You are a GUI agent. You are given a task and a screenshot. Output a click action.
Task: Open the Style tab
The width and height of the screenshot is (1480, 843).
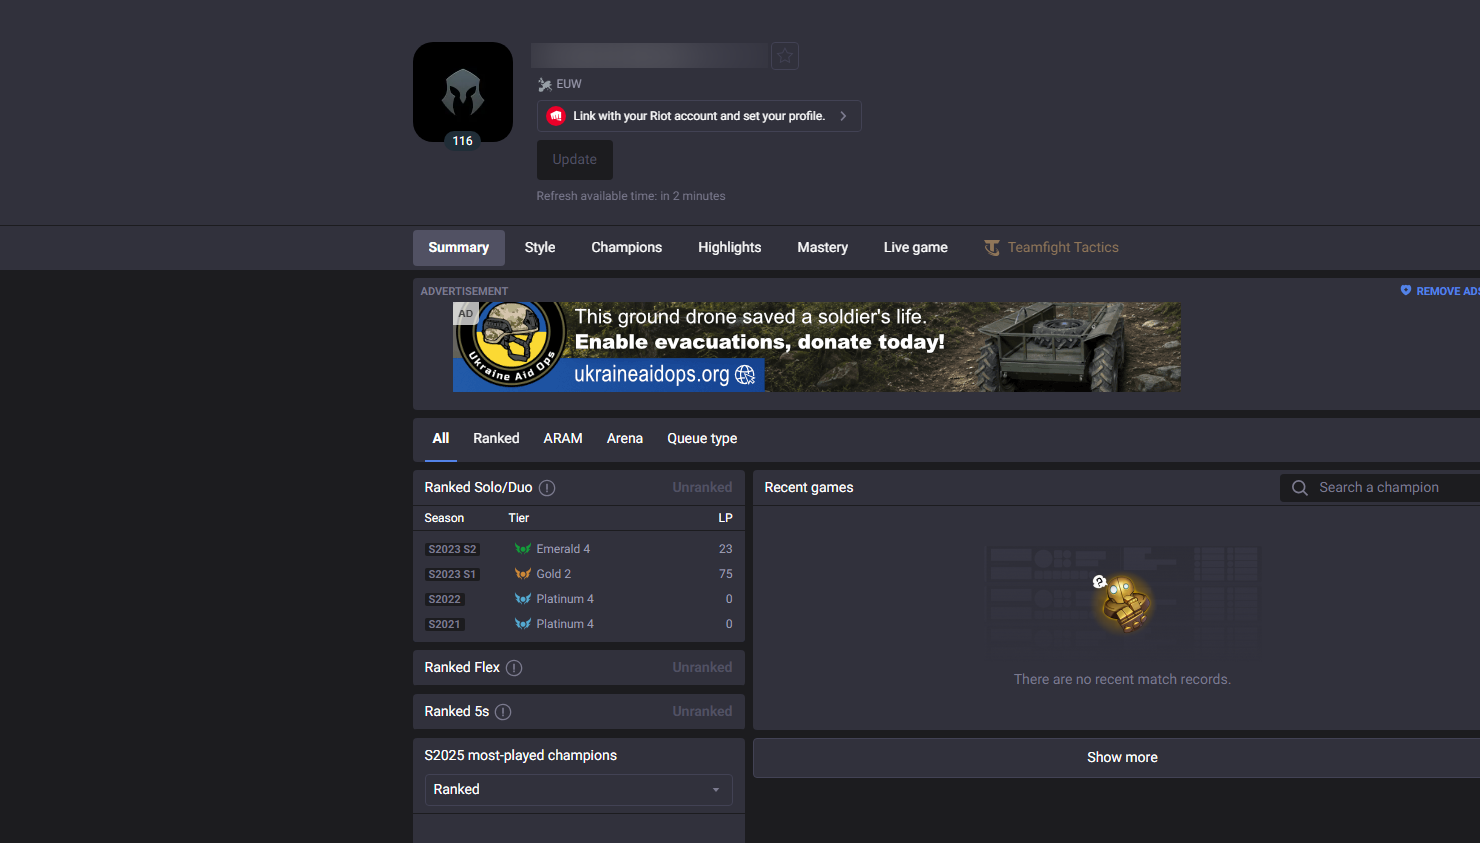(x=540, y=248)
